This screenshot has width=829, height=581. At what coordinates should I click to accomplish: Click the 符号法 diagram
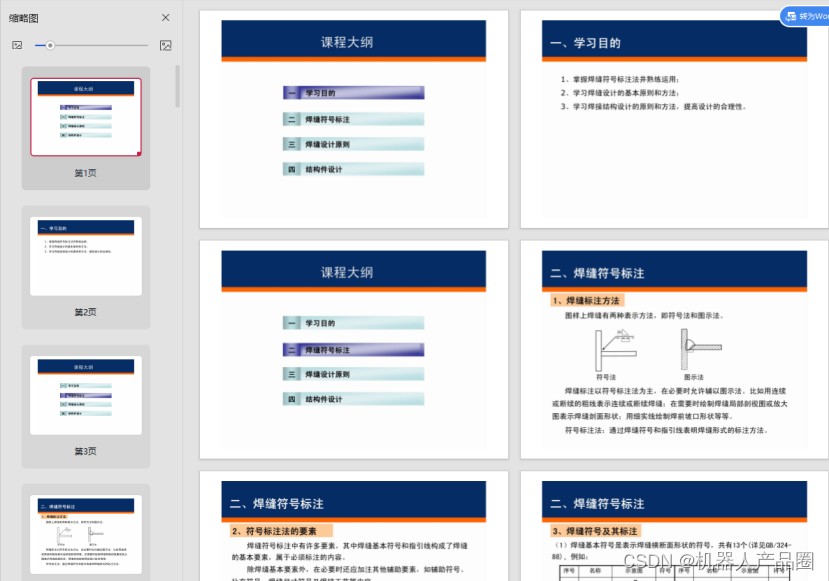(615, 350)
